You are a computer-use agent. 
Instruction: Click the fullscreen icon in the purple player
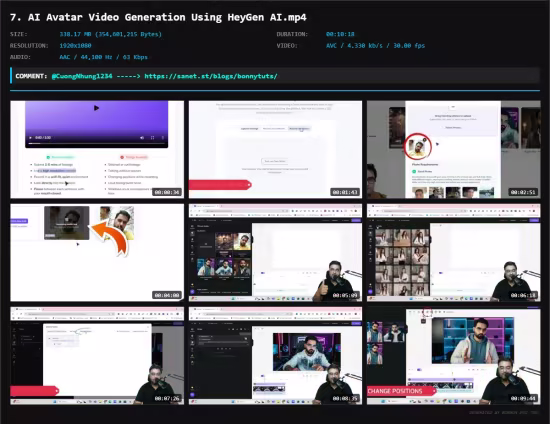click(x=153, y=138)
